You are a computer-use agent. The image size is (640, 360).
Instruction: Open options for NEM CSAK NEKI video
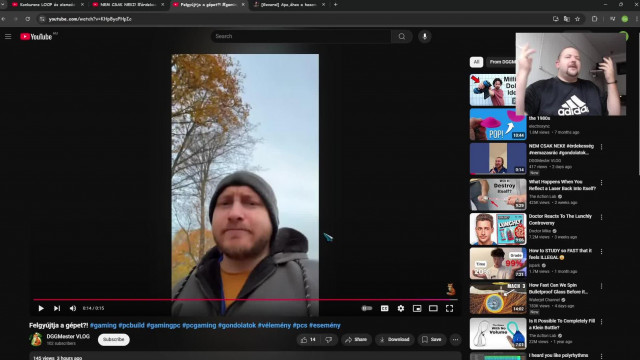[x=601, y=147]
